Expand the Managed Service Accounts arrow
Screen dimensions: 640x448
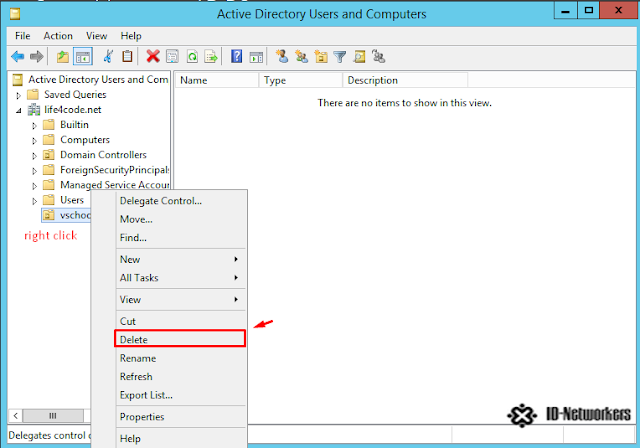(x=34, y=186)
